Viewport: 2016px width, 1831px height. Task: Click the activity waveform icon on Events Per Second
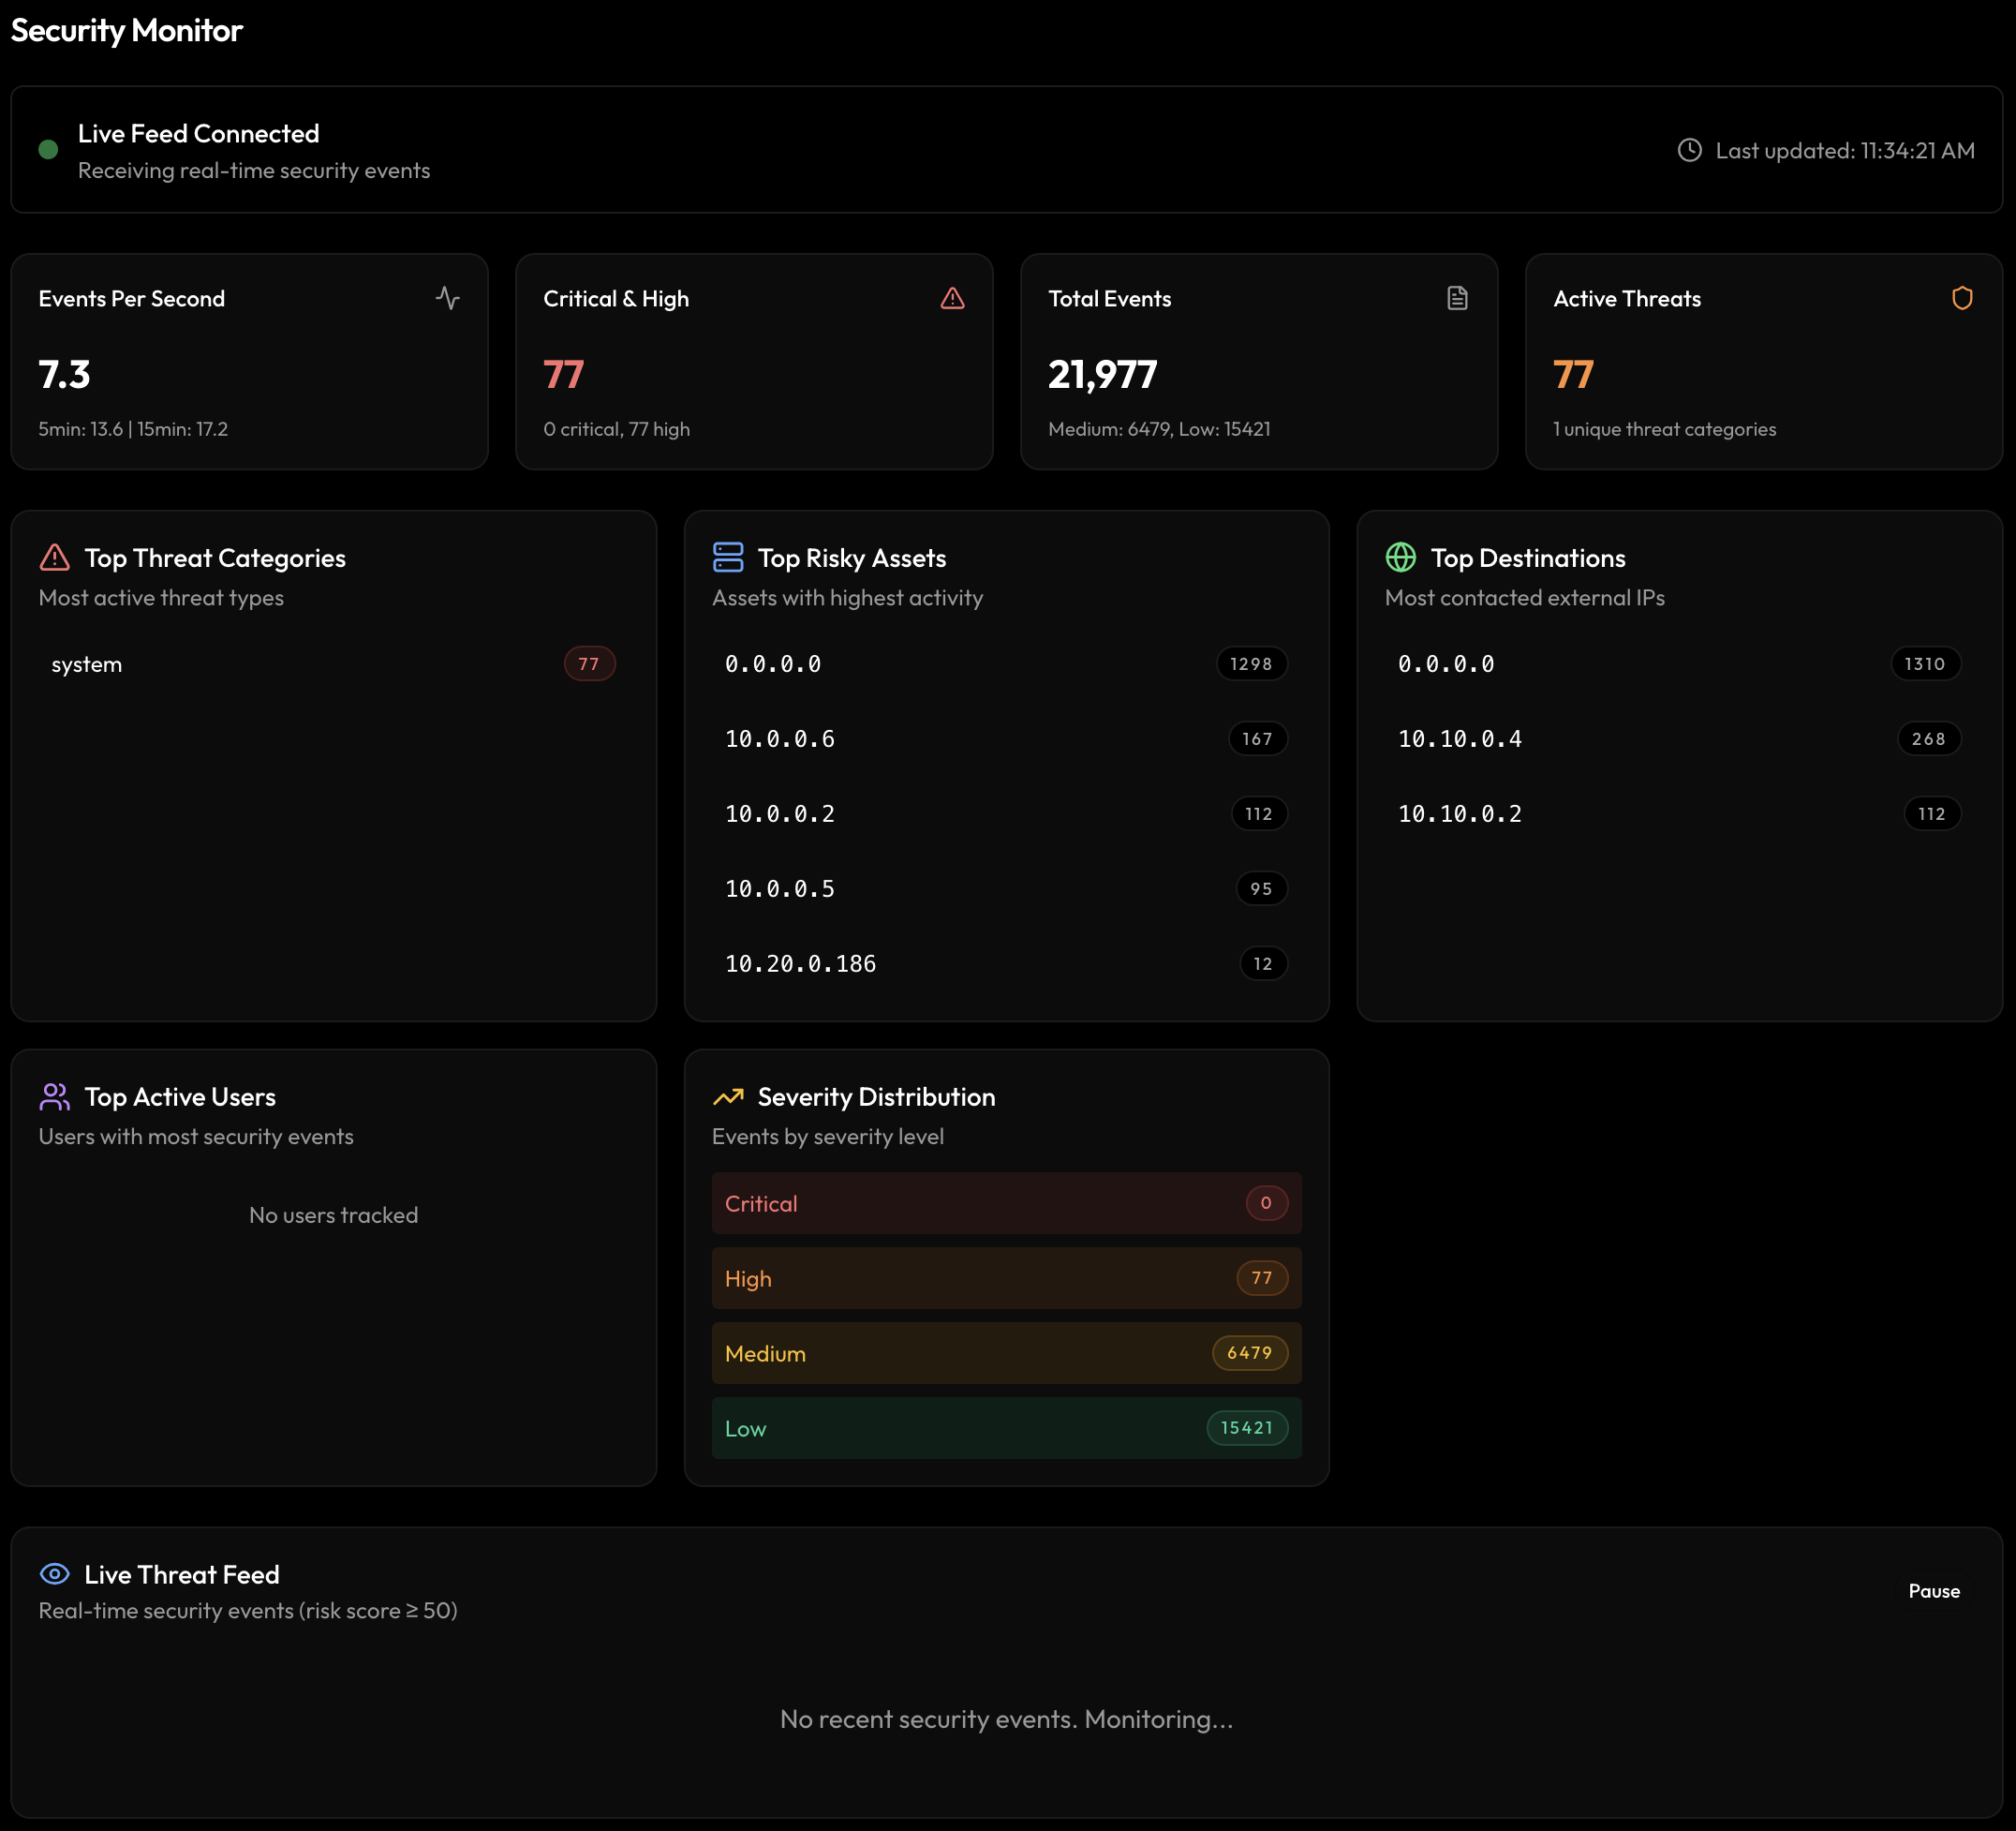[449, 298]
